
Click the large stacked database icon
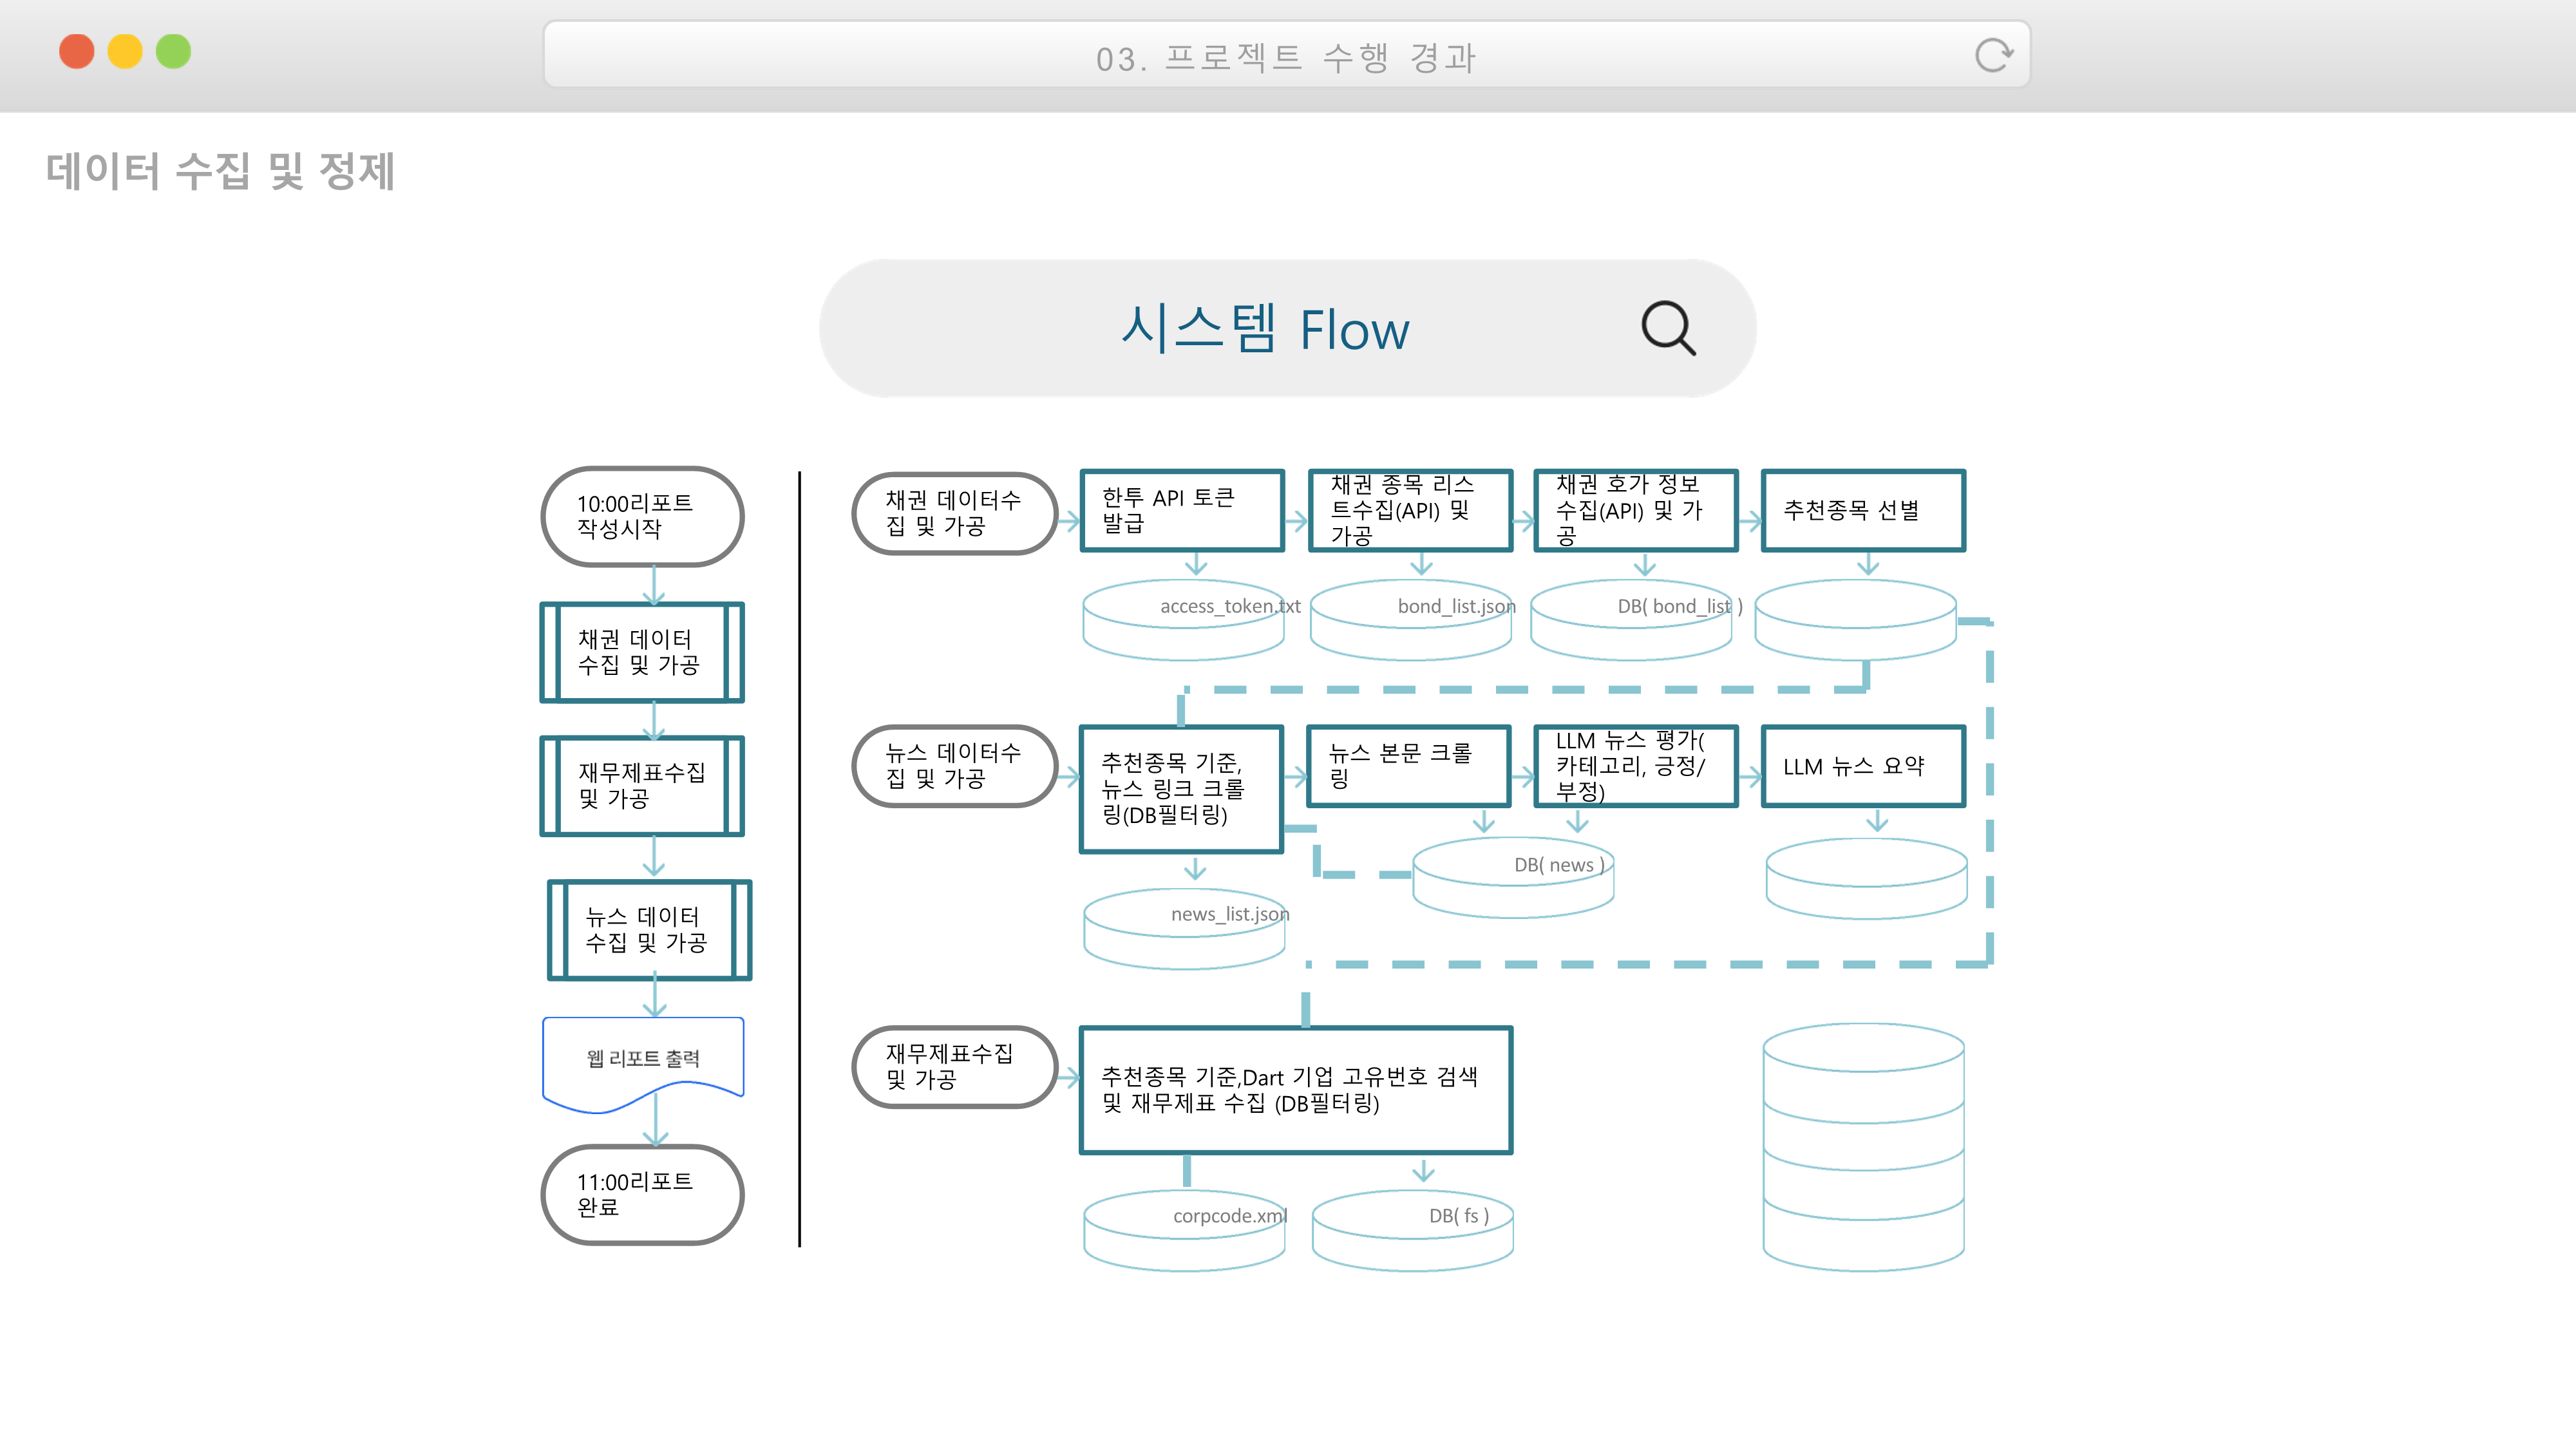1863,1147
